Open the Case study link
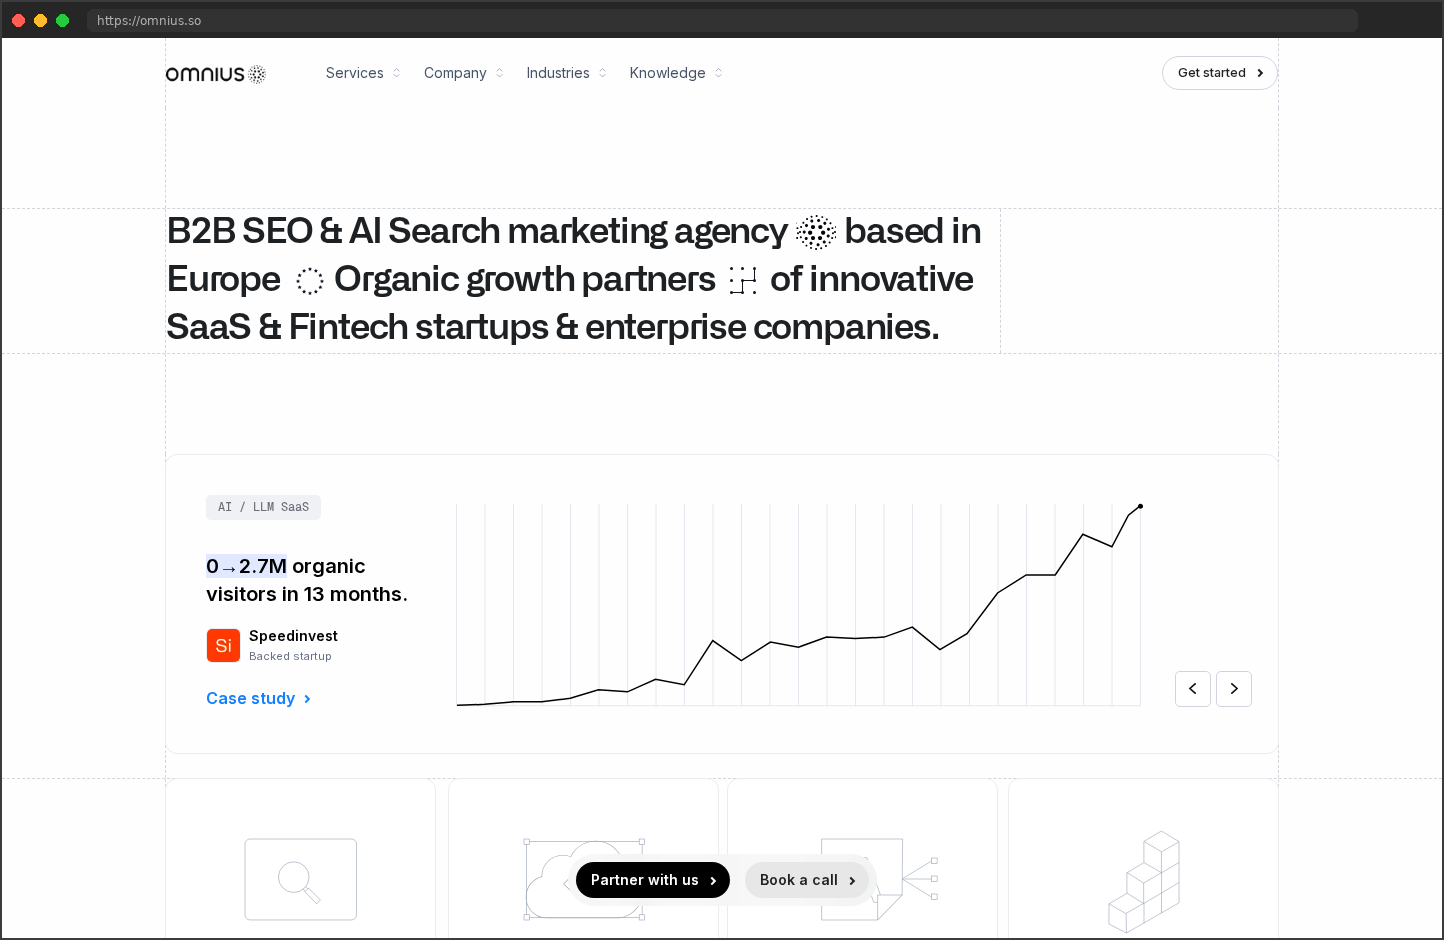This screenshot has height=940, width=1444. (258, 698)
